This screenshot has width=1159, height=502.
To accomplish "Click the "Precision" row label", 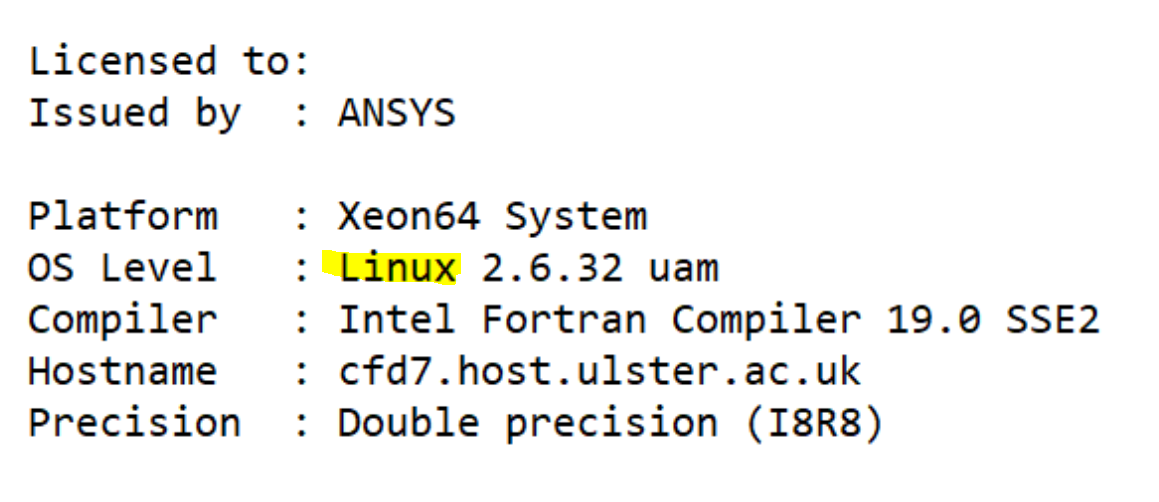I will (x=134, y=423).
